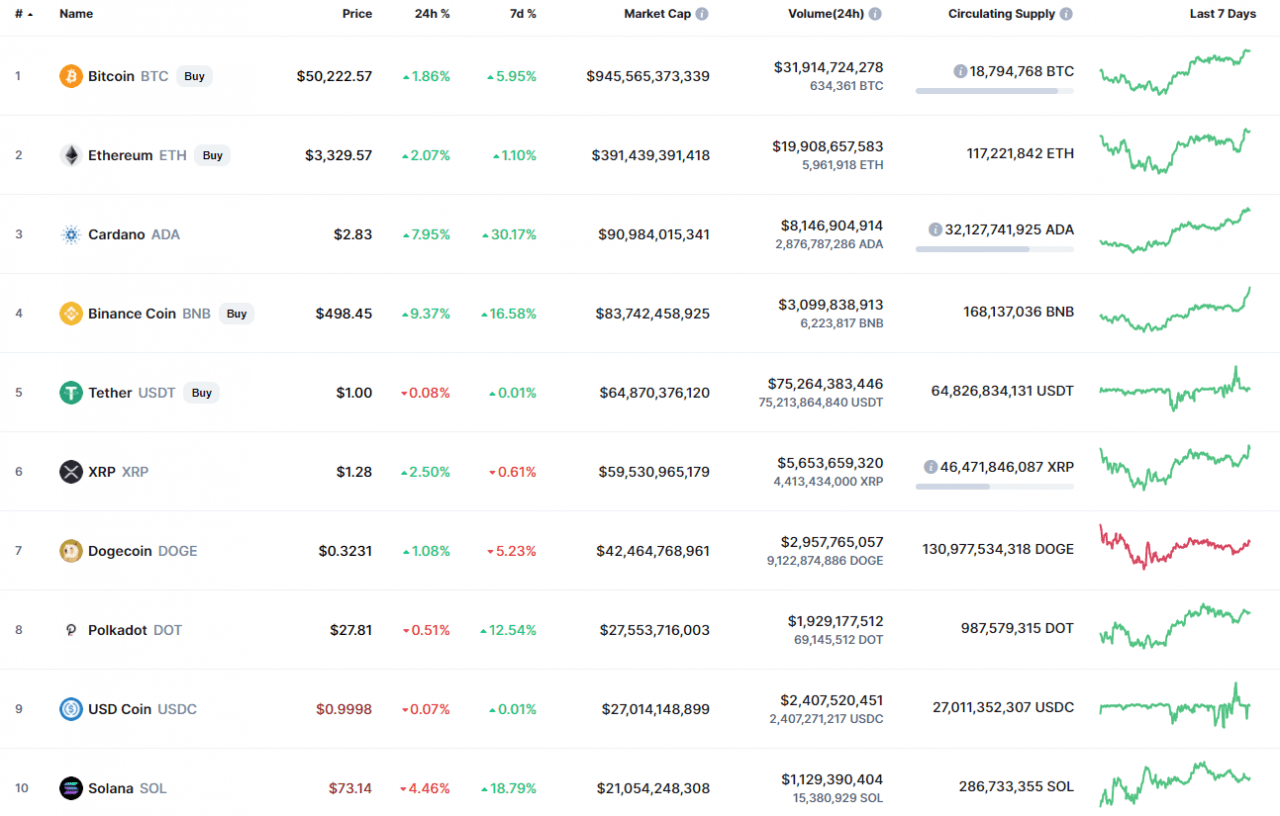Select the Tether teal logo icon

tap(70, 392)
